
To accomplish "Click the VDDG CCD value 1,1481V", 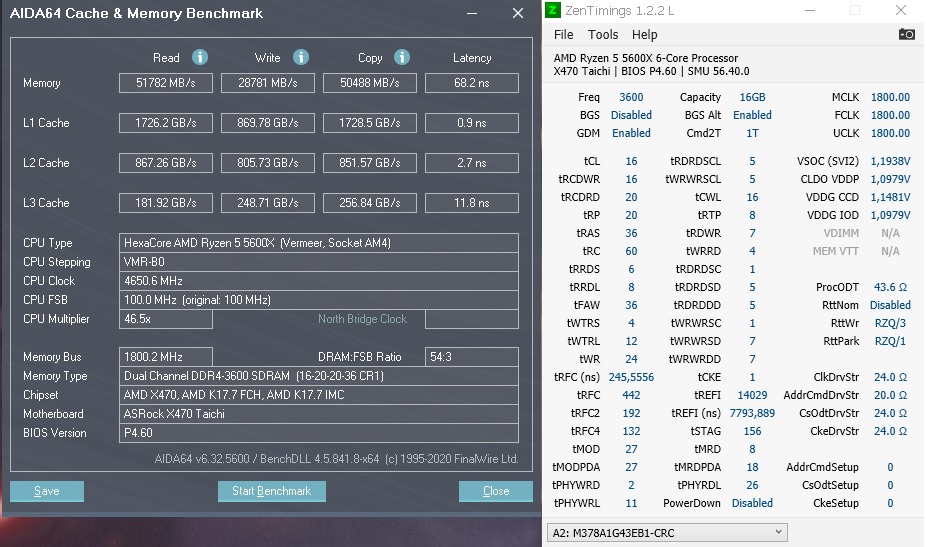I will (x=891, y=197).
